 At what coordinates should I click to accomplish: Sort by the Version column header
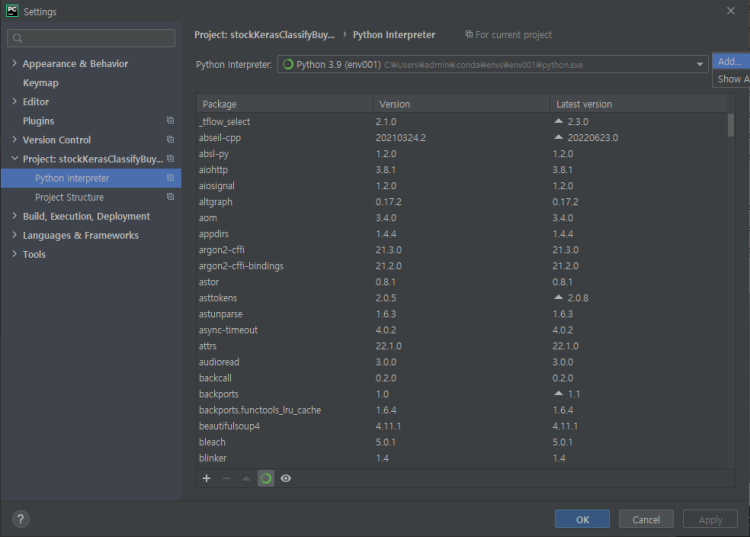coord(462,104)
